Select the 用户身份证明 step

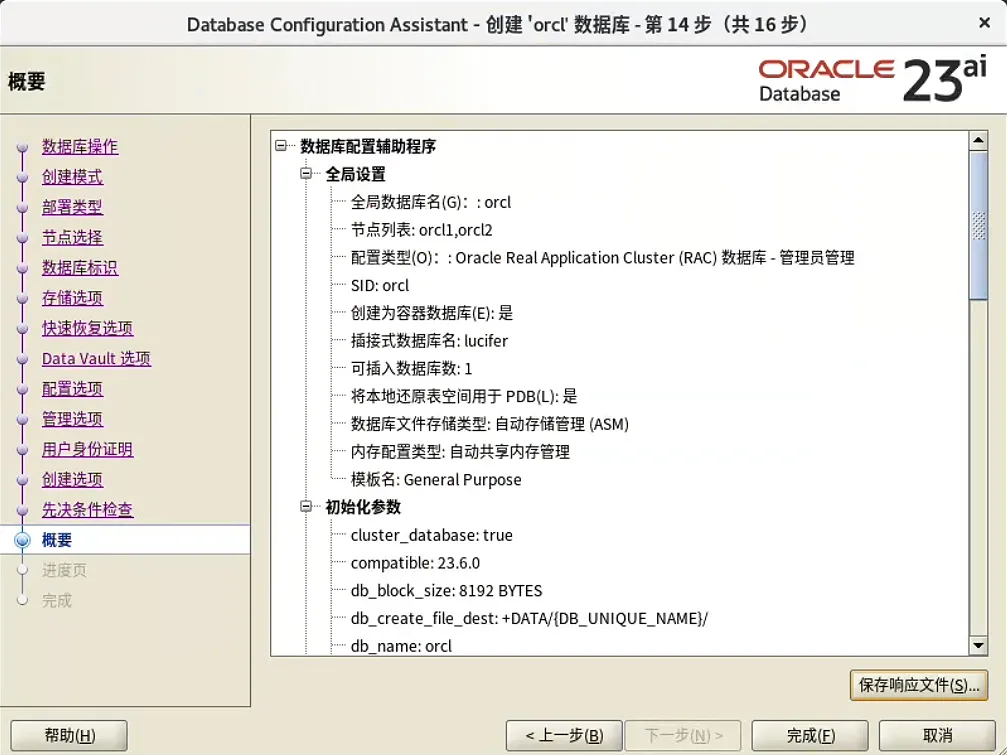pyautogui.click(x=87, y=449)
